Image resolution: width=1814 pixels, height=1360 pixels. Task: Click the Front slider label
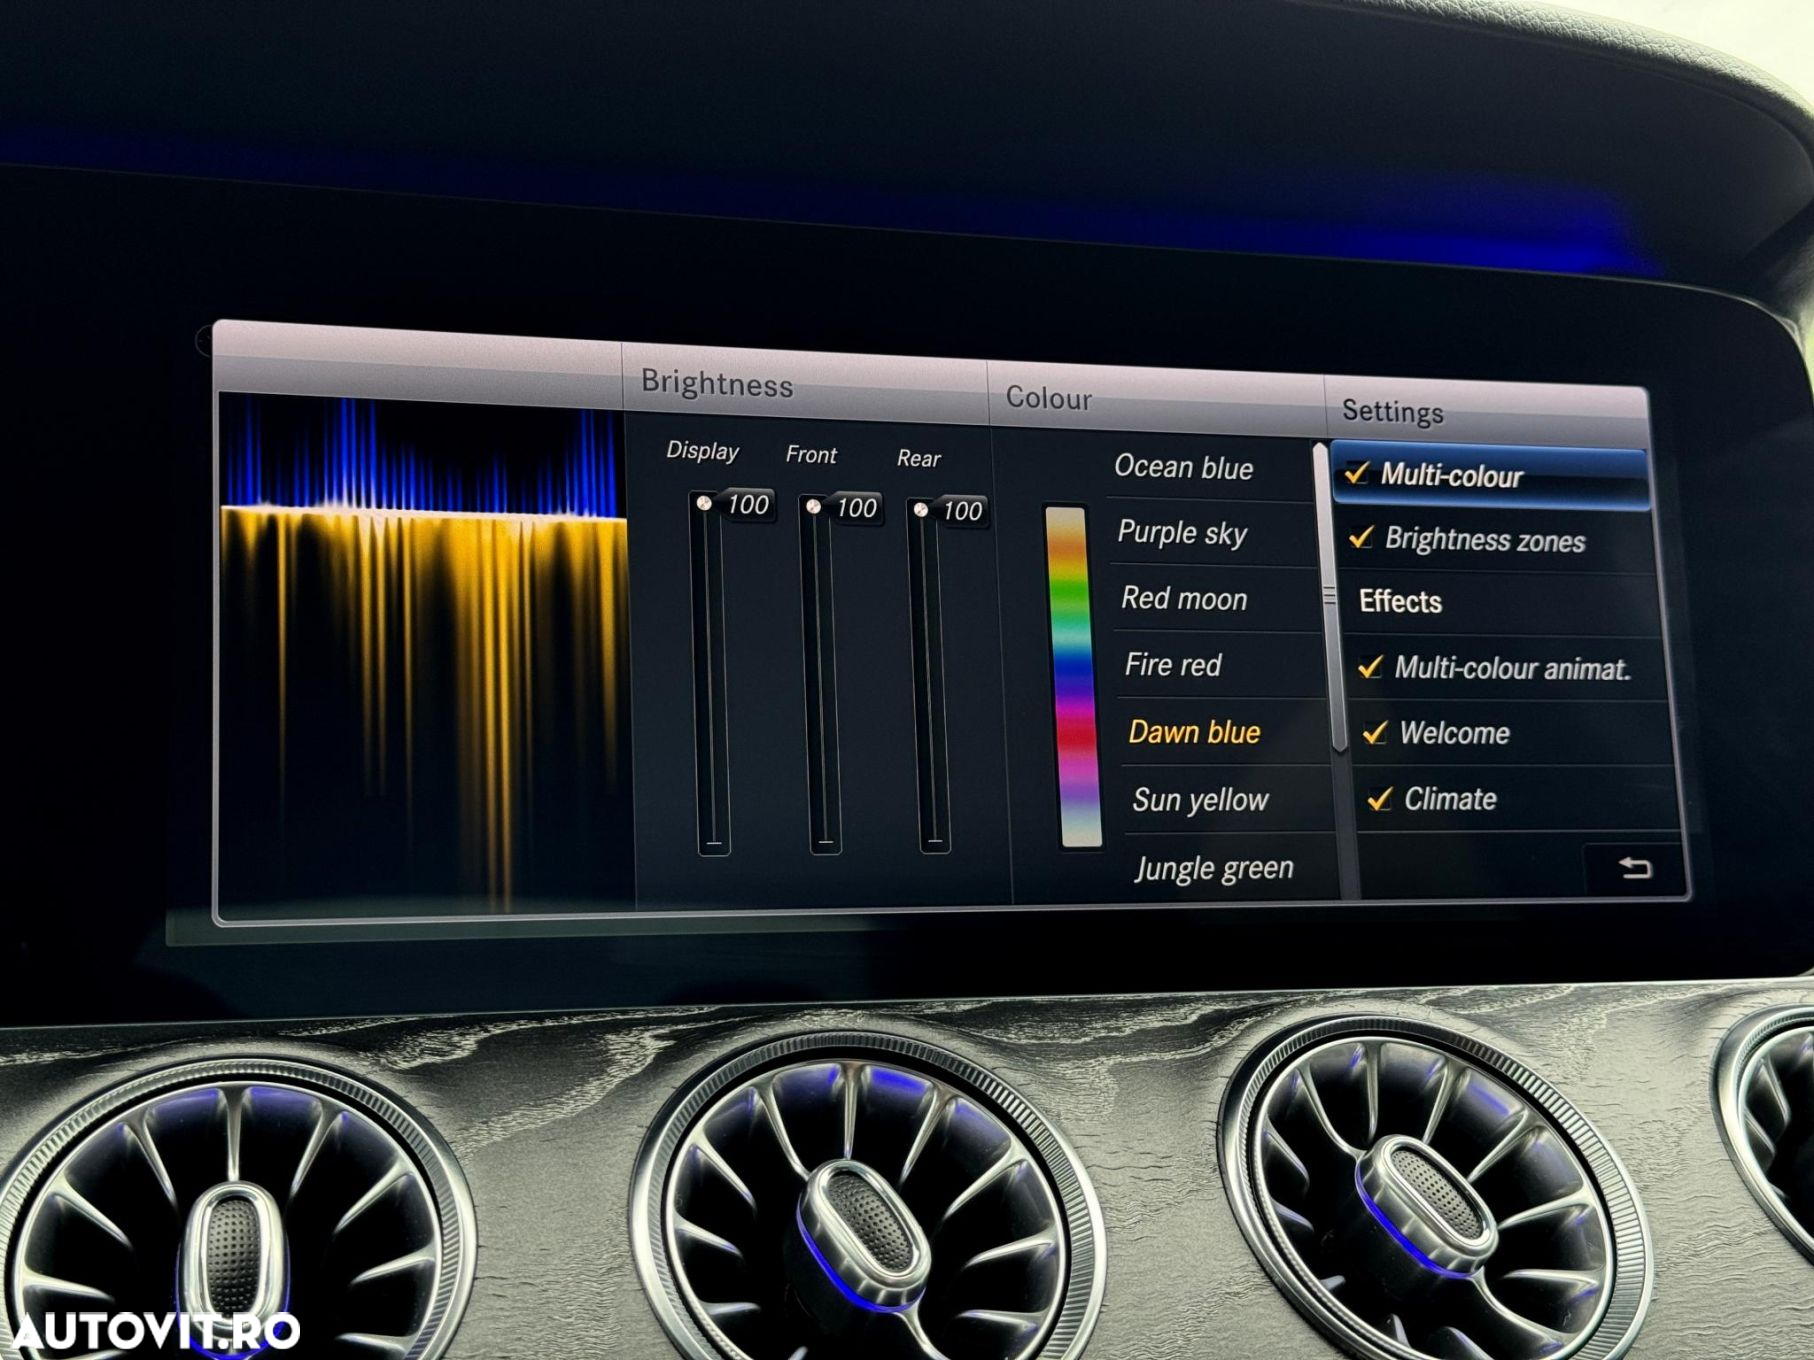[x=811, y=455]
